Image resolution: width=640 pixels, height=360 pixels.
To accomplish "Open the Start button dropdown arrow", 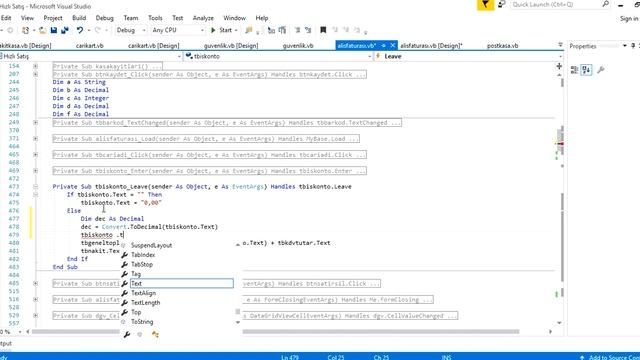I will point(236,30).
